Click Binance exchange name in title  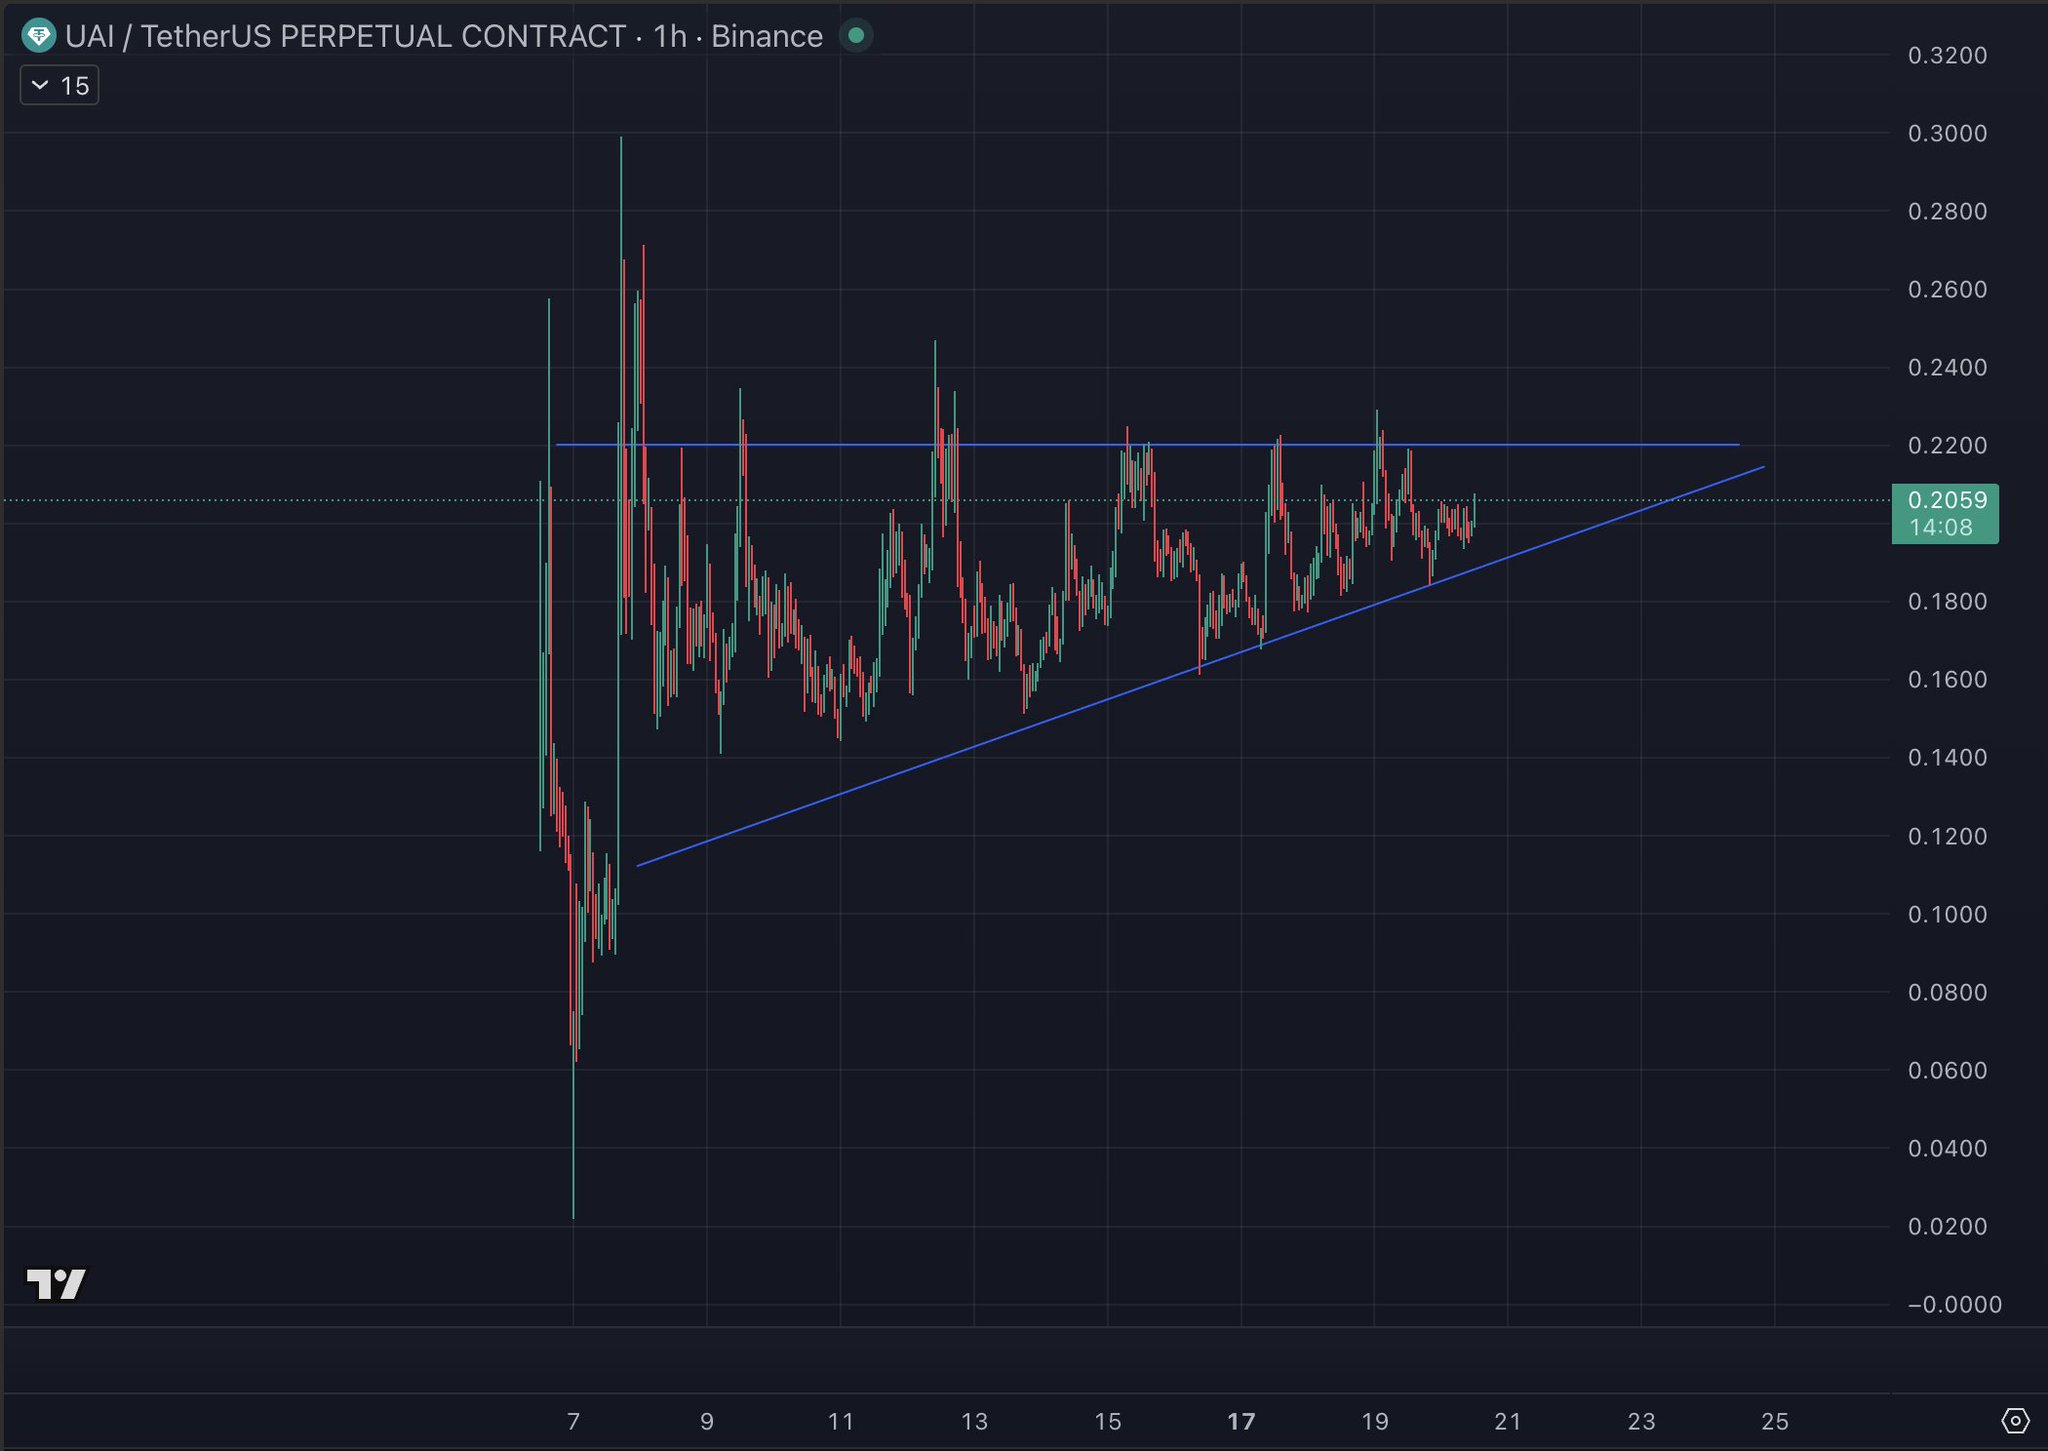(x=766, y=37)
